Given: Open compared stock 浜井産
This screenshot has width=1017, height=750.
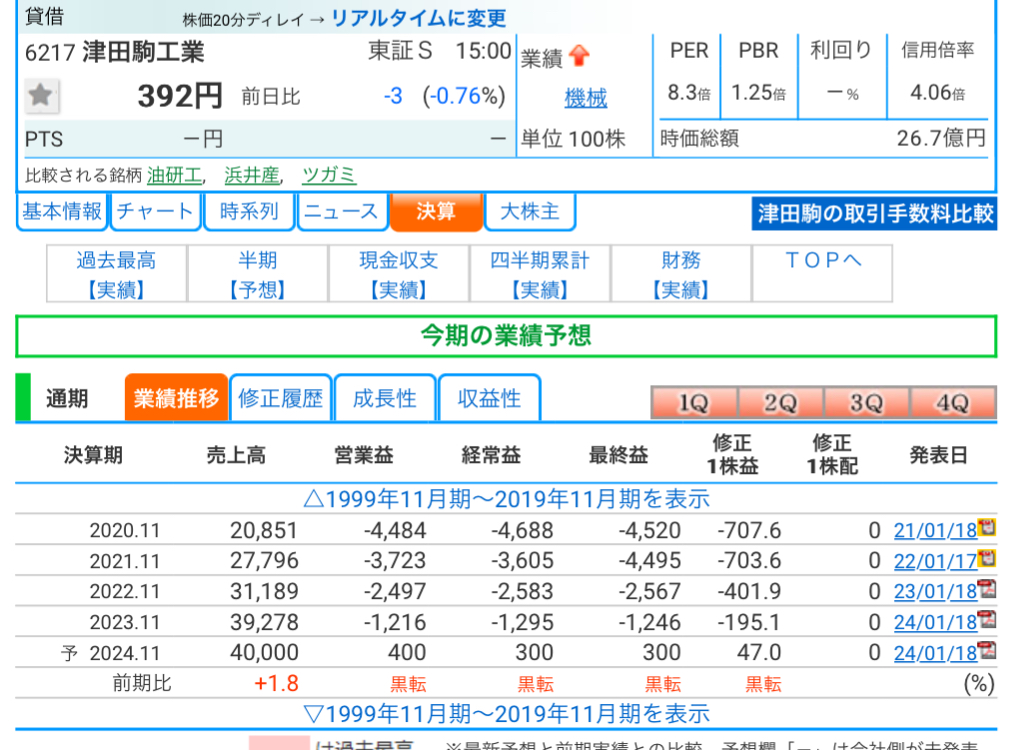Looking at the screenshot, I should click(x=252, y=175).
